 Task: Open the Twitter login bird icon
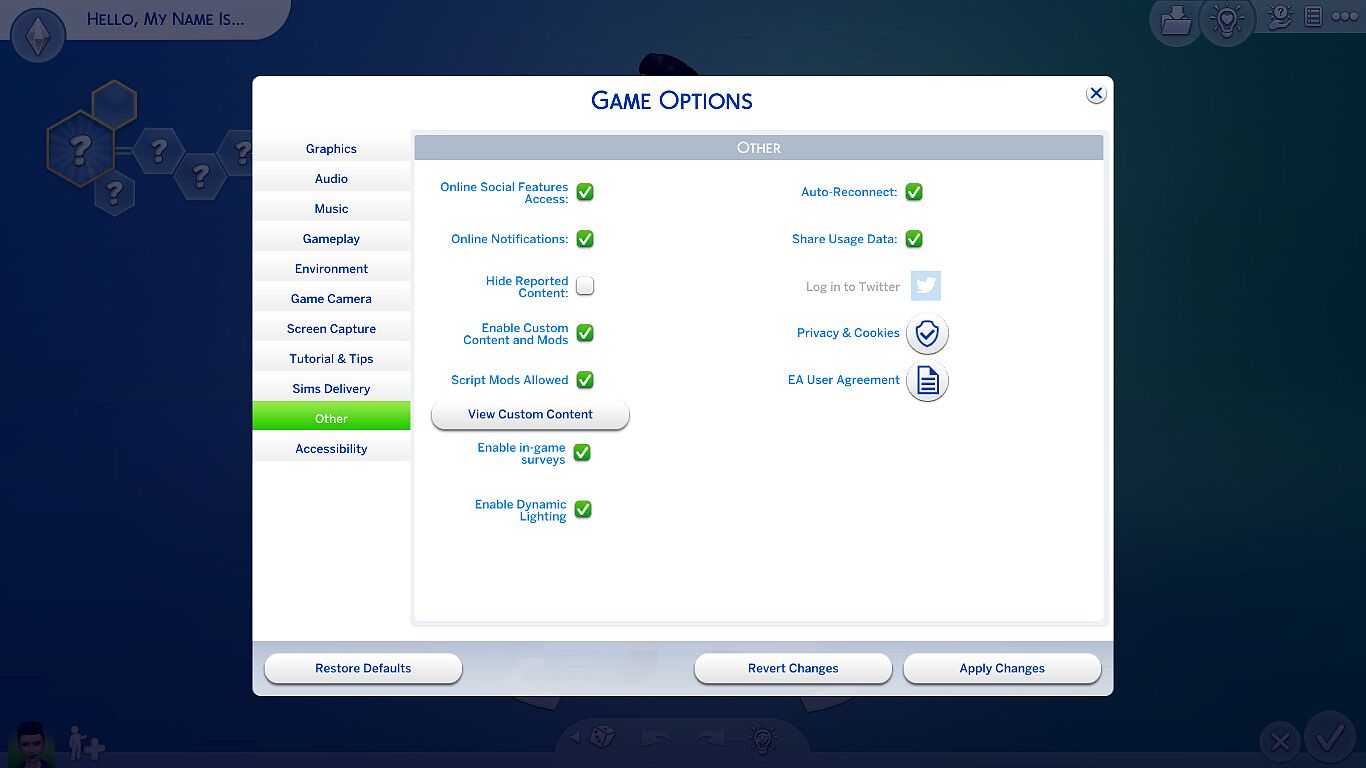[x=925, y=285]
